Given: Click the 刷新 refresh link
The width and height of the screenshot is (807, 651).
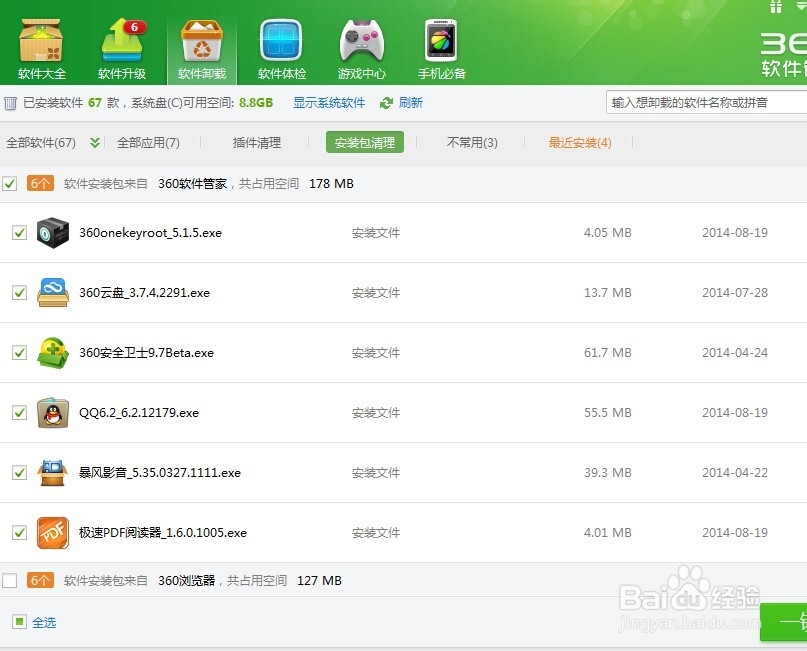Looking at the screenshot, I should pyautogui.click(x=410, y=103).
